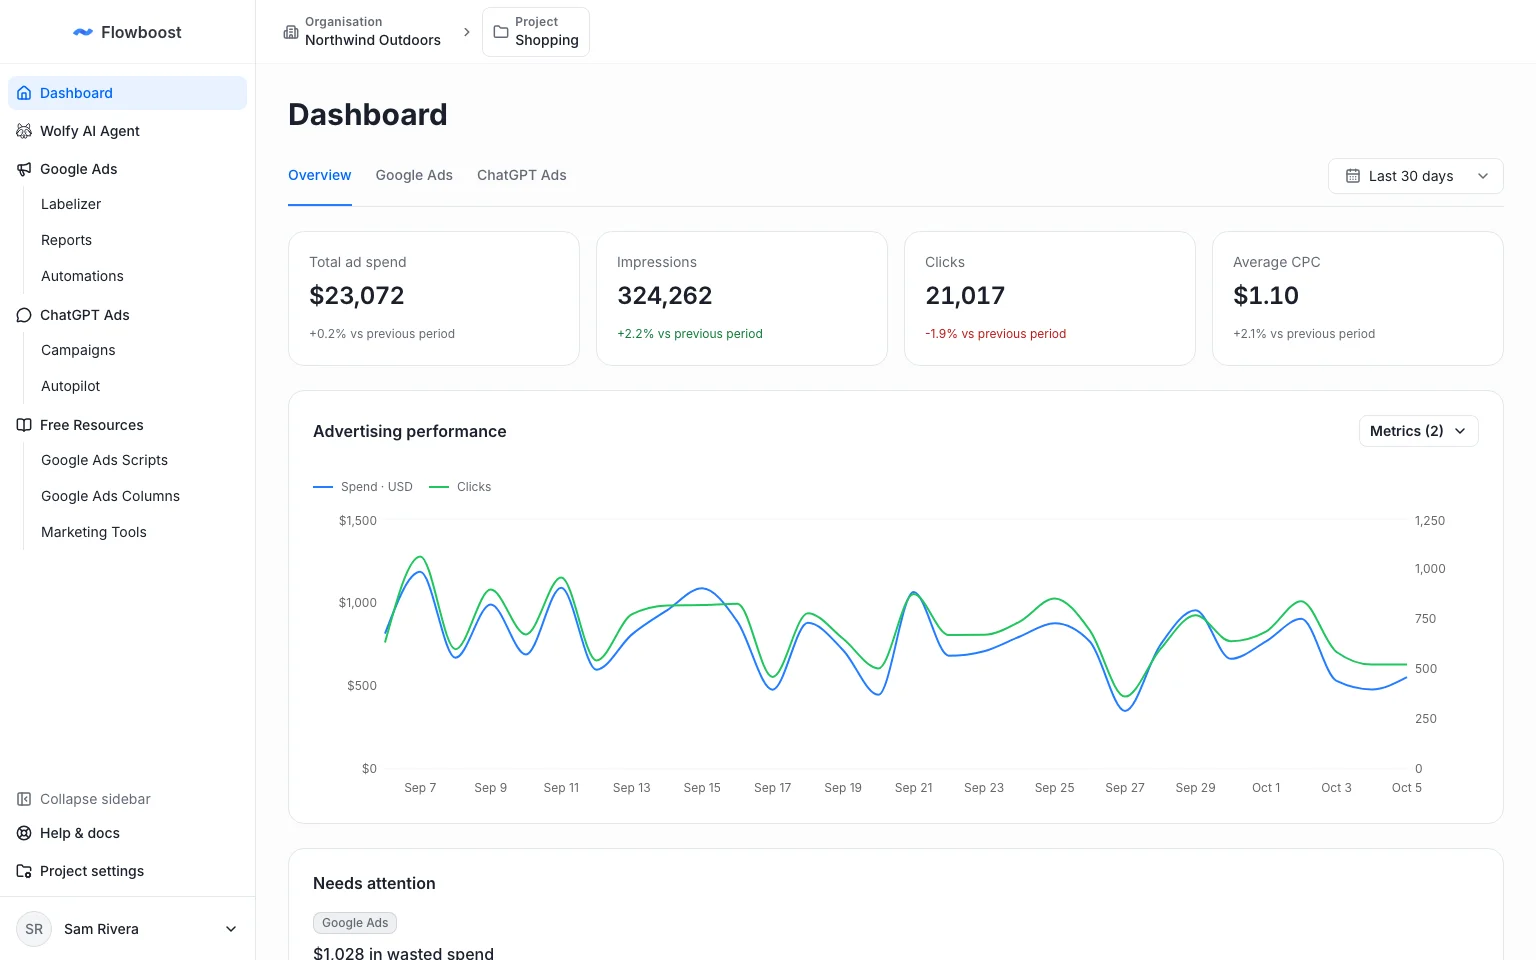Click the Total ad spend card

click(x=434, y=299)
